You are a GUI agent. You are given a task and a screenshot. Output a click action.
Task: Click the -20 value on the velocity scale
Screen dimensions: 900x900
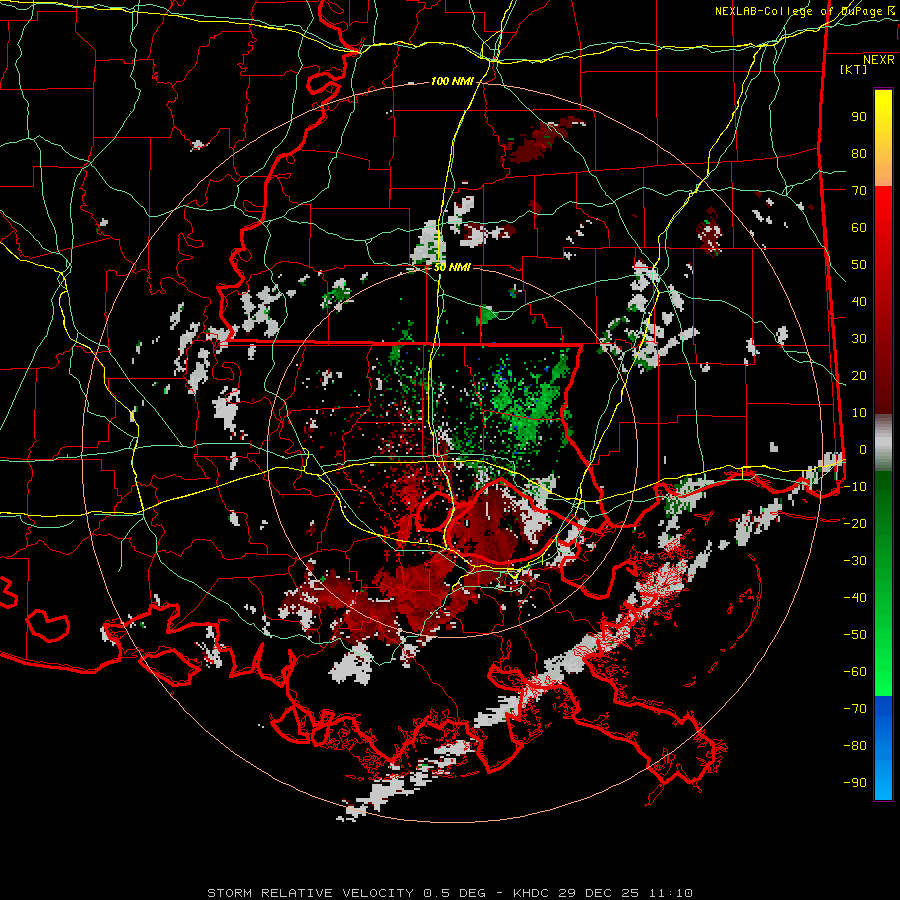[x=855, y=524]
